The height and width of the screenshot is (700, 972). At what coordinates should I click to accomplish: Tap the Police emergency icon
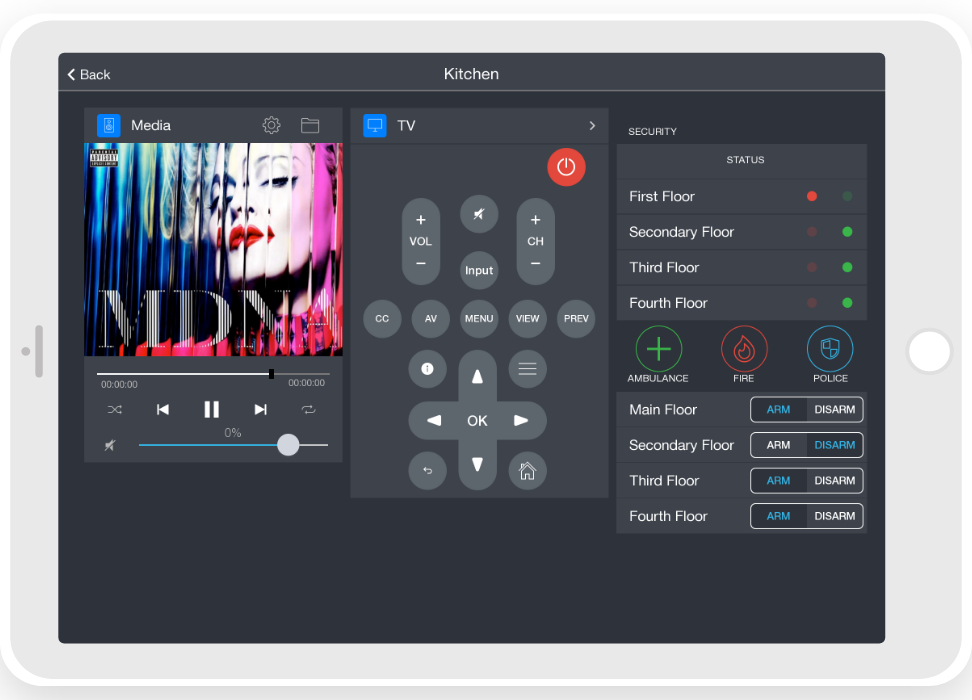tap(830, 349)
